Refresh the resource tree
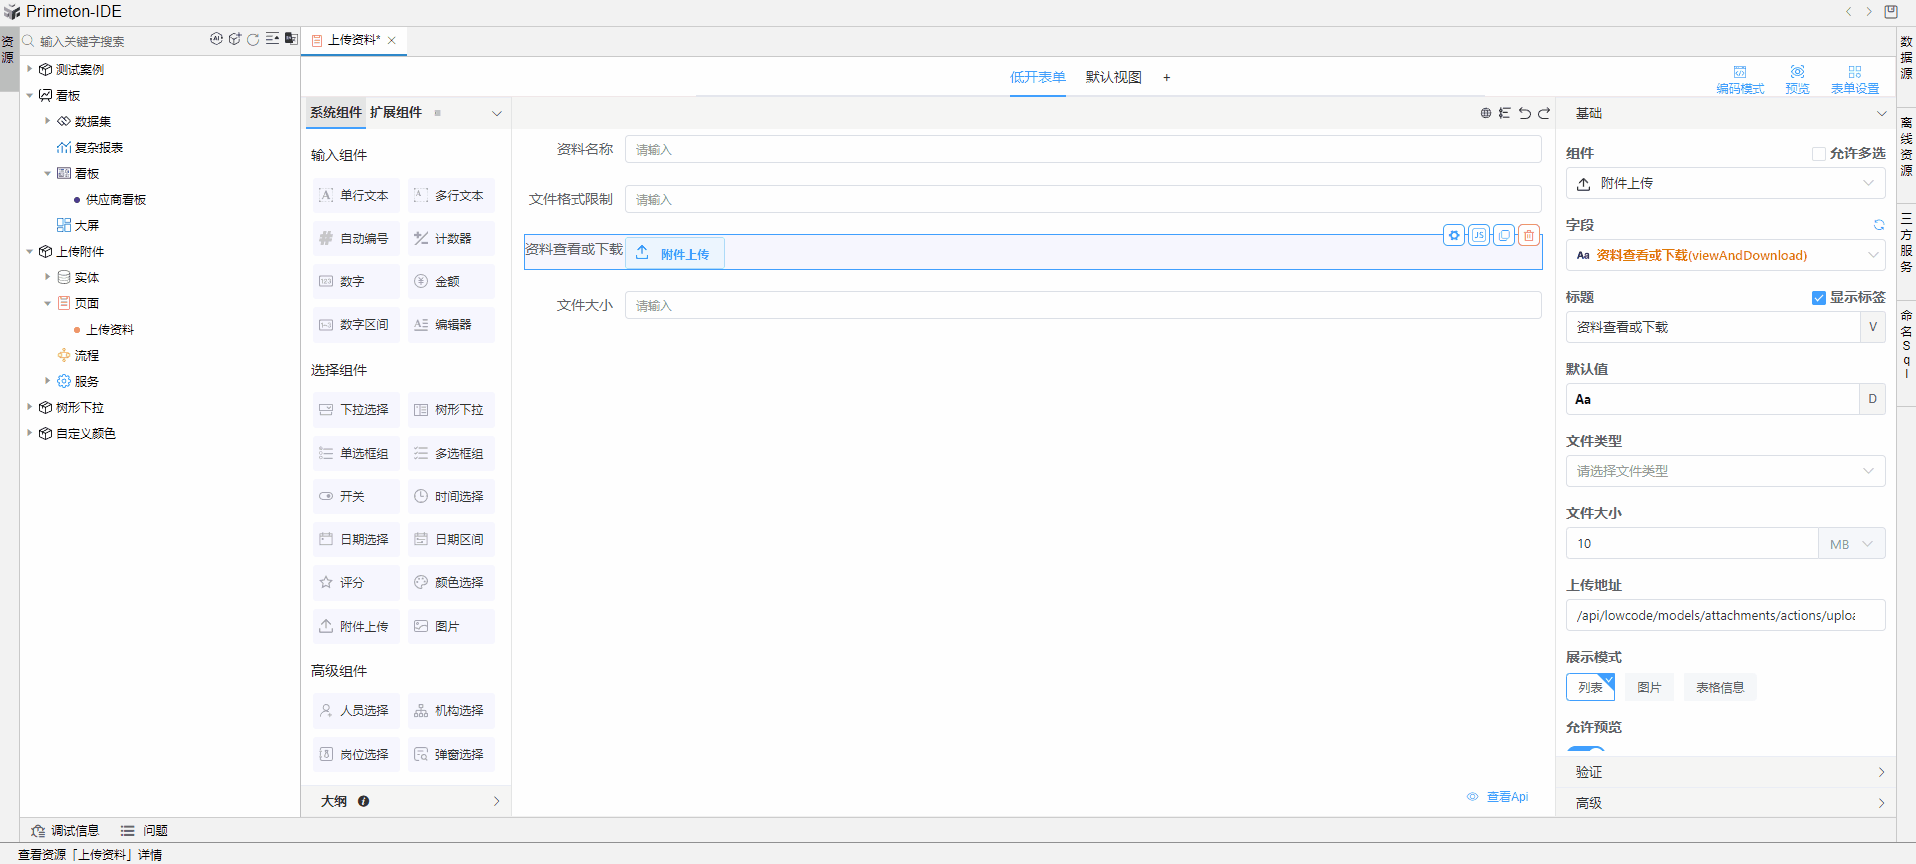 [x=253, y=39]
